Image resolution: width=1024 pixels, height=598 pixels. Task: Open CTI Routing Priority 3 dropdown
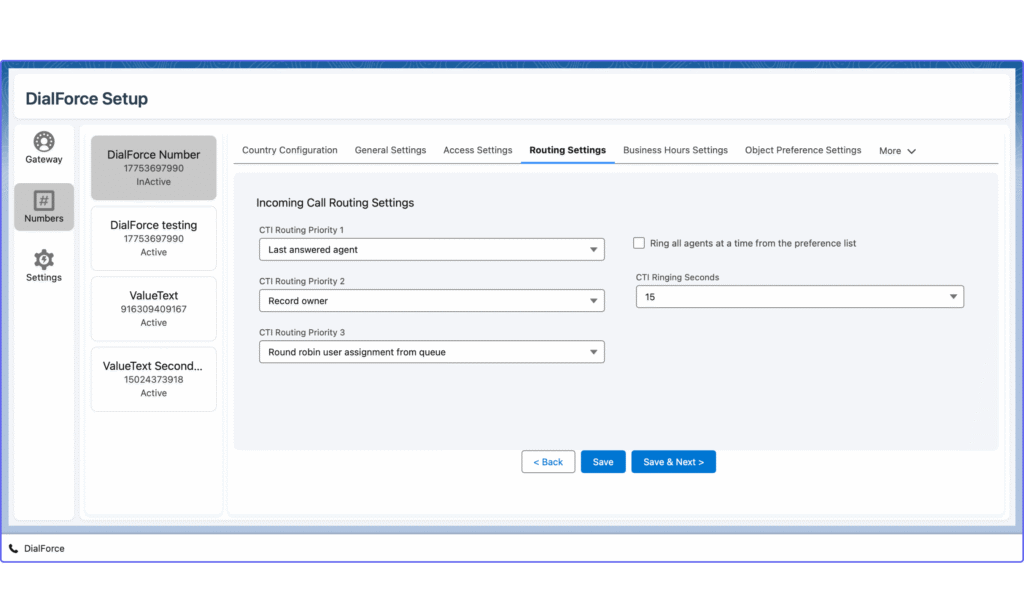(432, 352)
